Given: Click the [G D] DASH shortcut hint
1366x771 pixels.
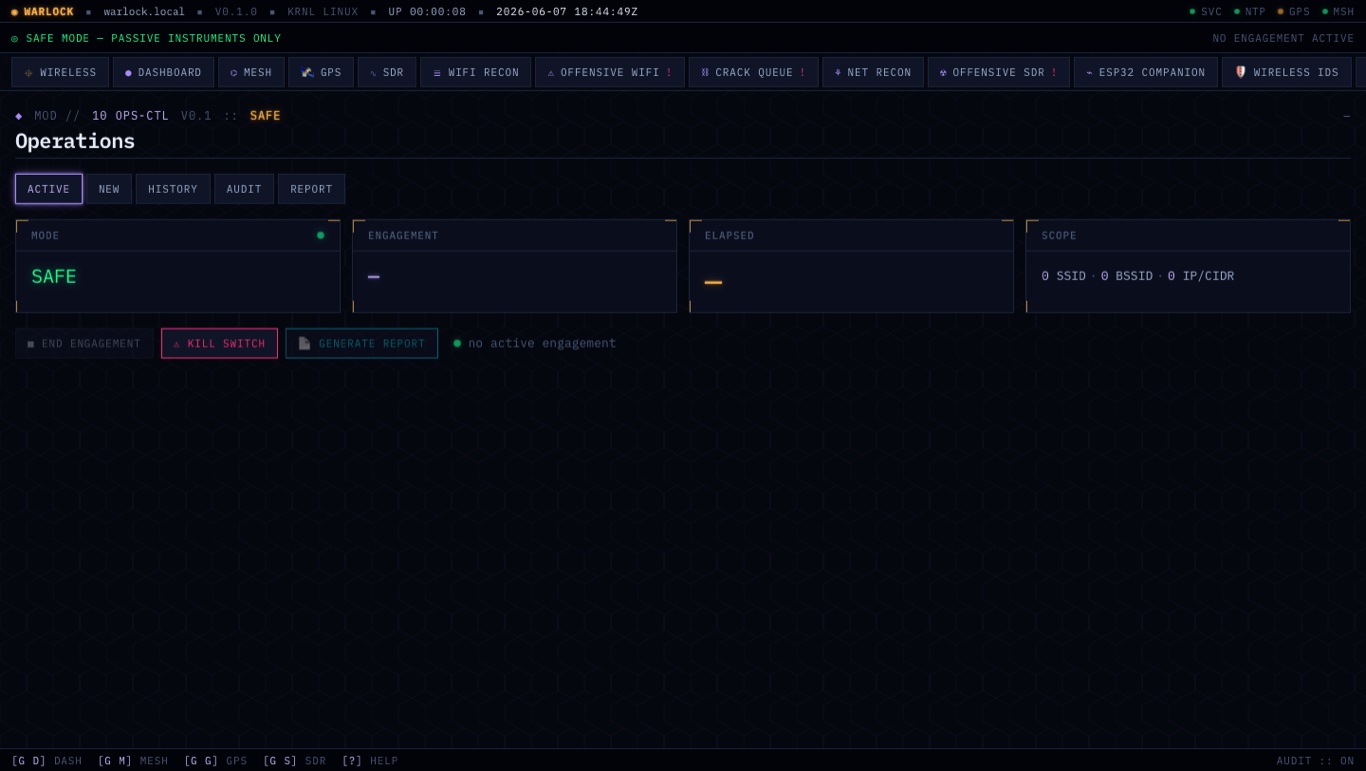Looking at the screenshot, I should (x=47, y=761).
